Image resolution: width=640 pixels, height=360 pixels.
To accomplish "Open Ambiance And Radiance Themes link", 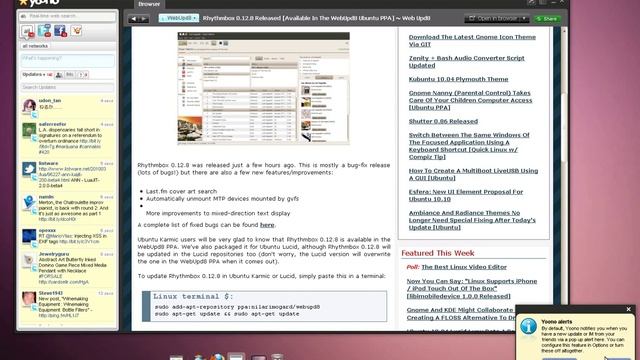I will (472, 220).
